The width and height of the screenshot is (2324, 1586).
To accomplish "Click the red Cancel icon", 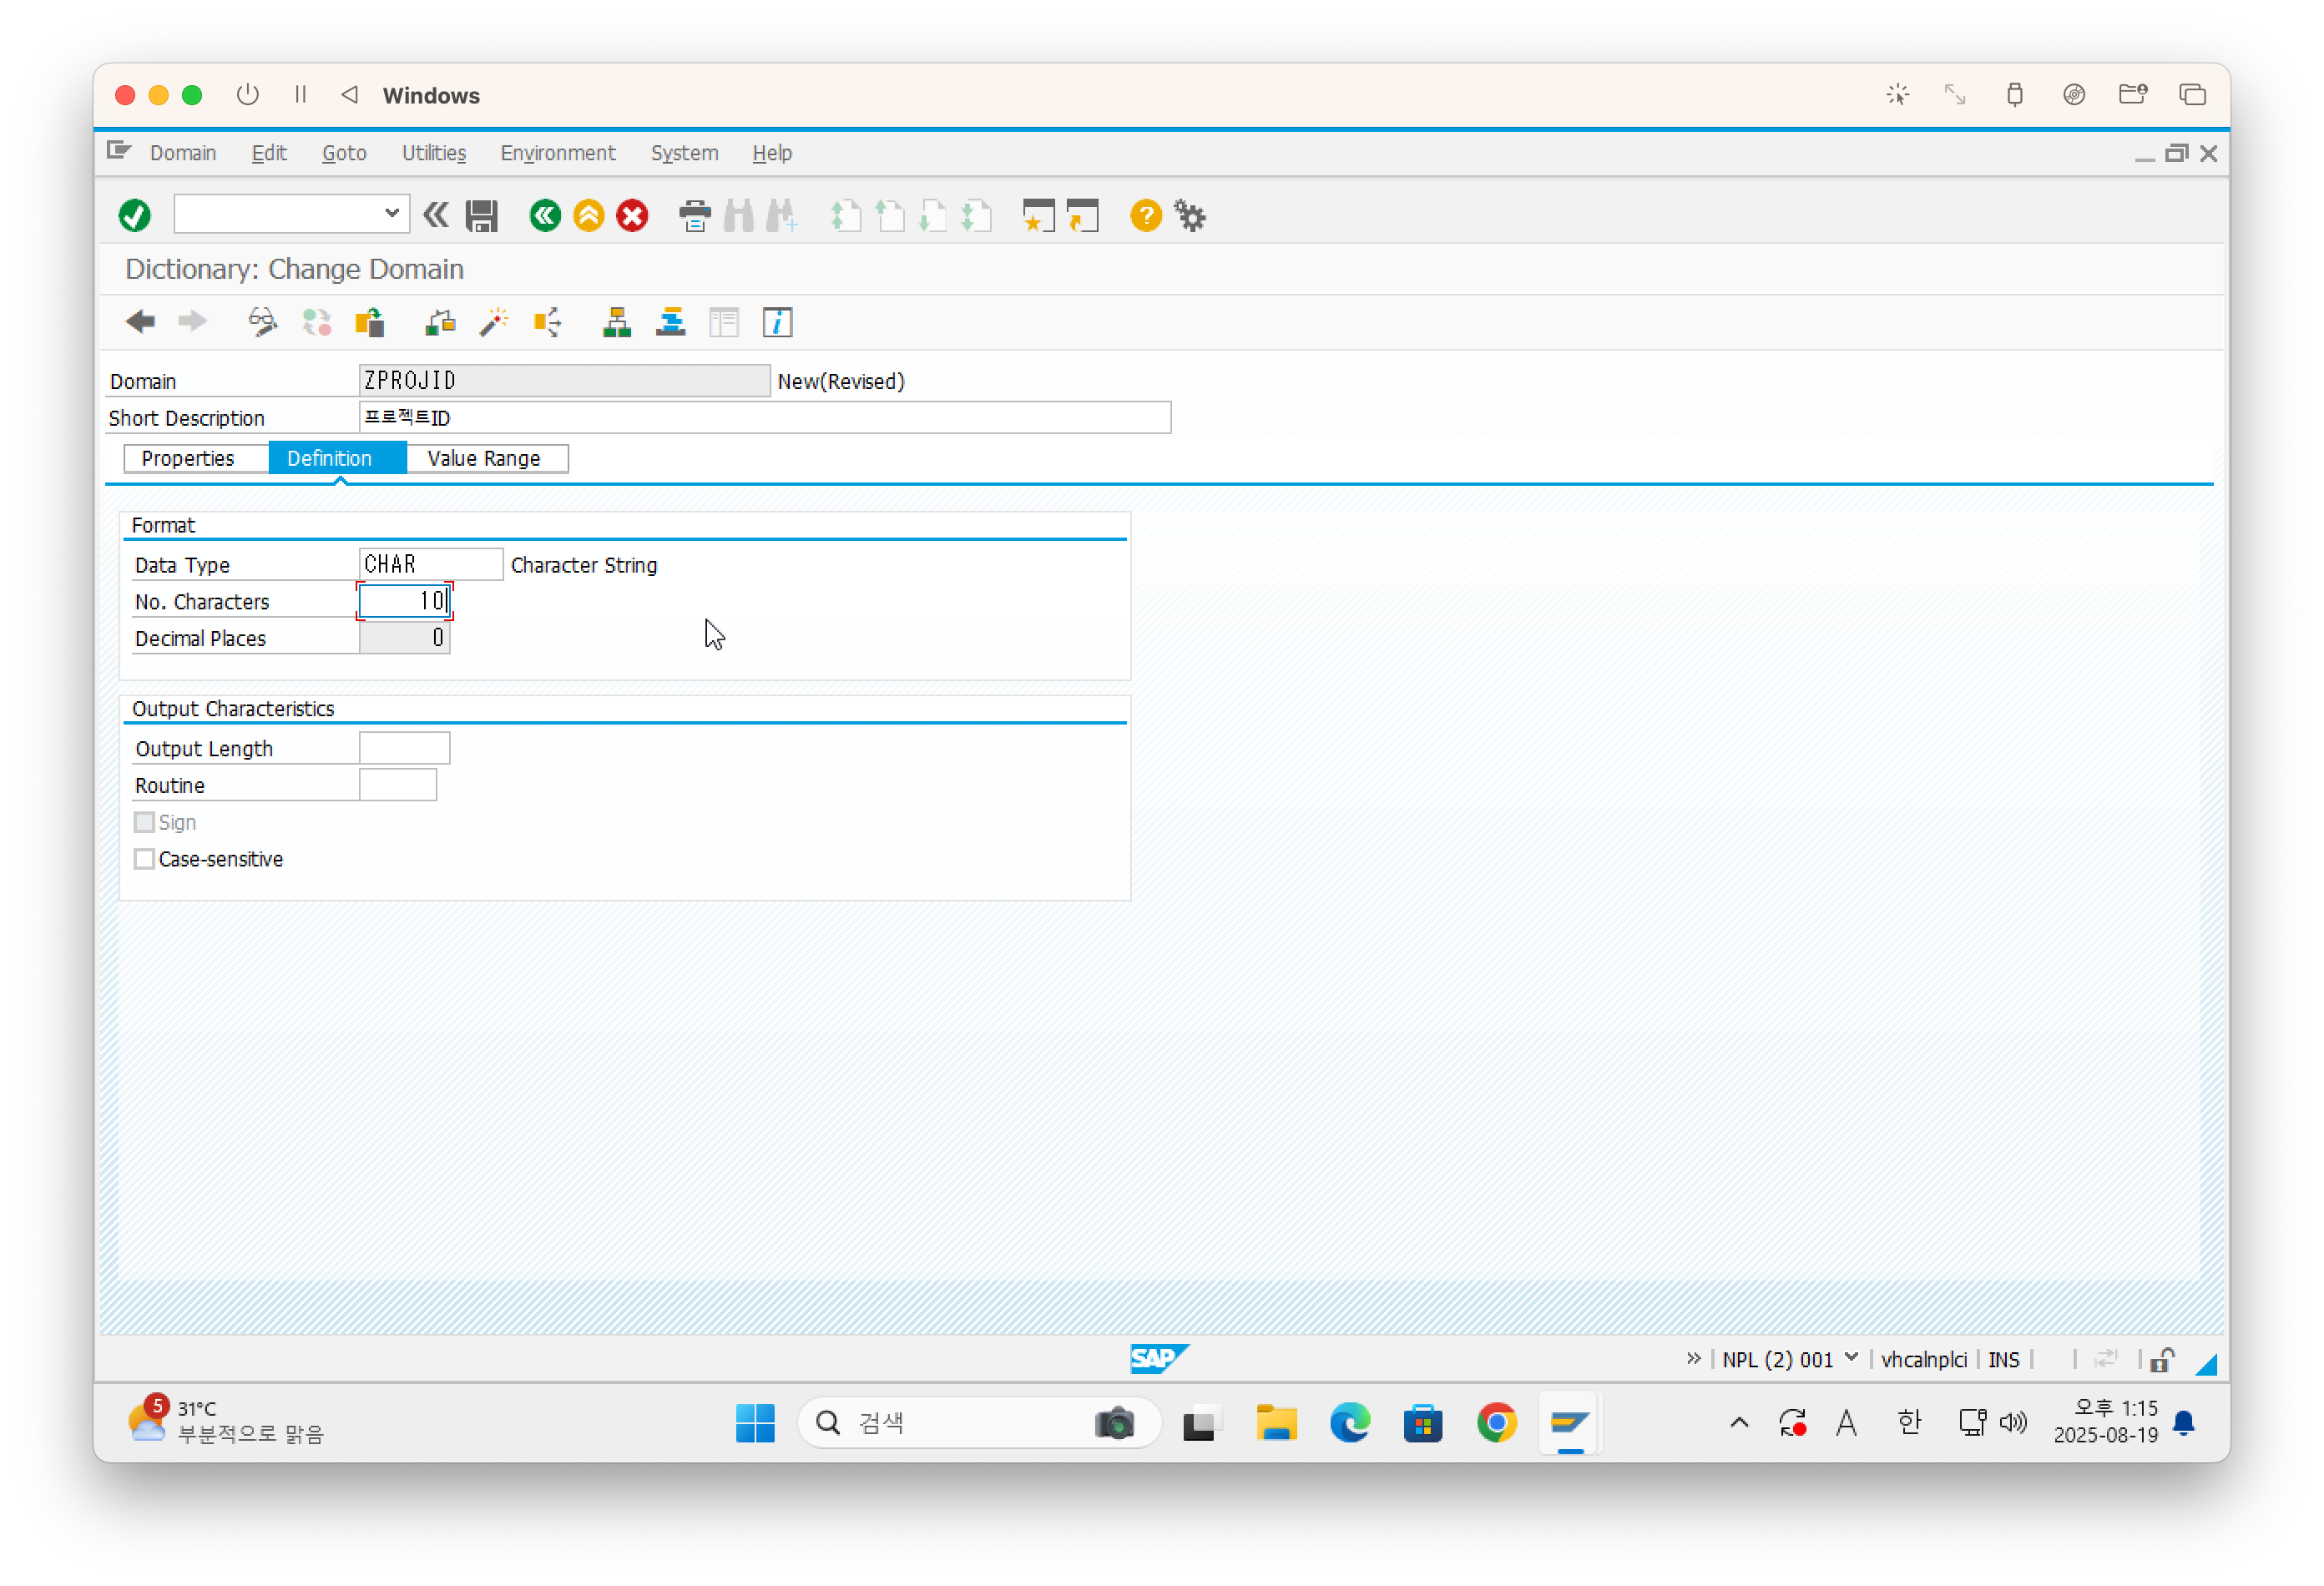I will (632, 215).
